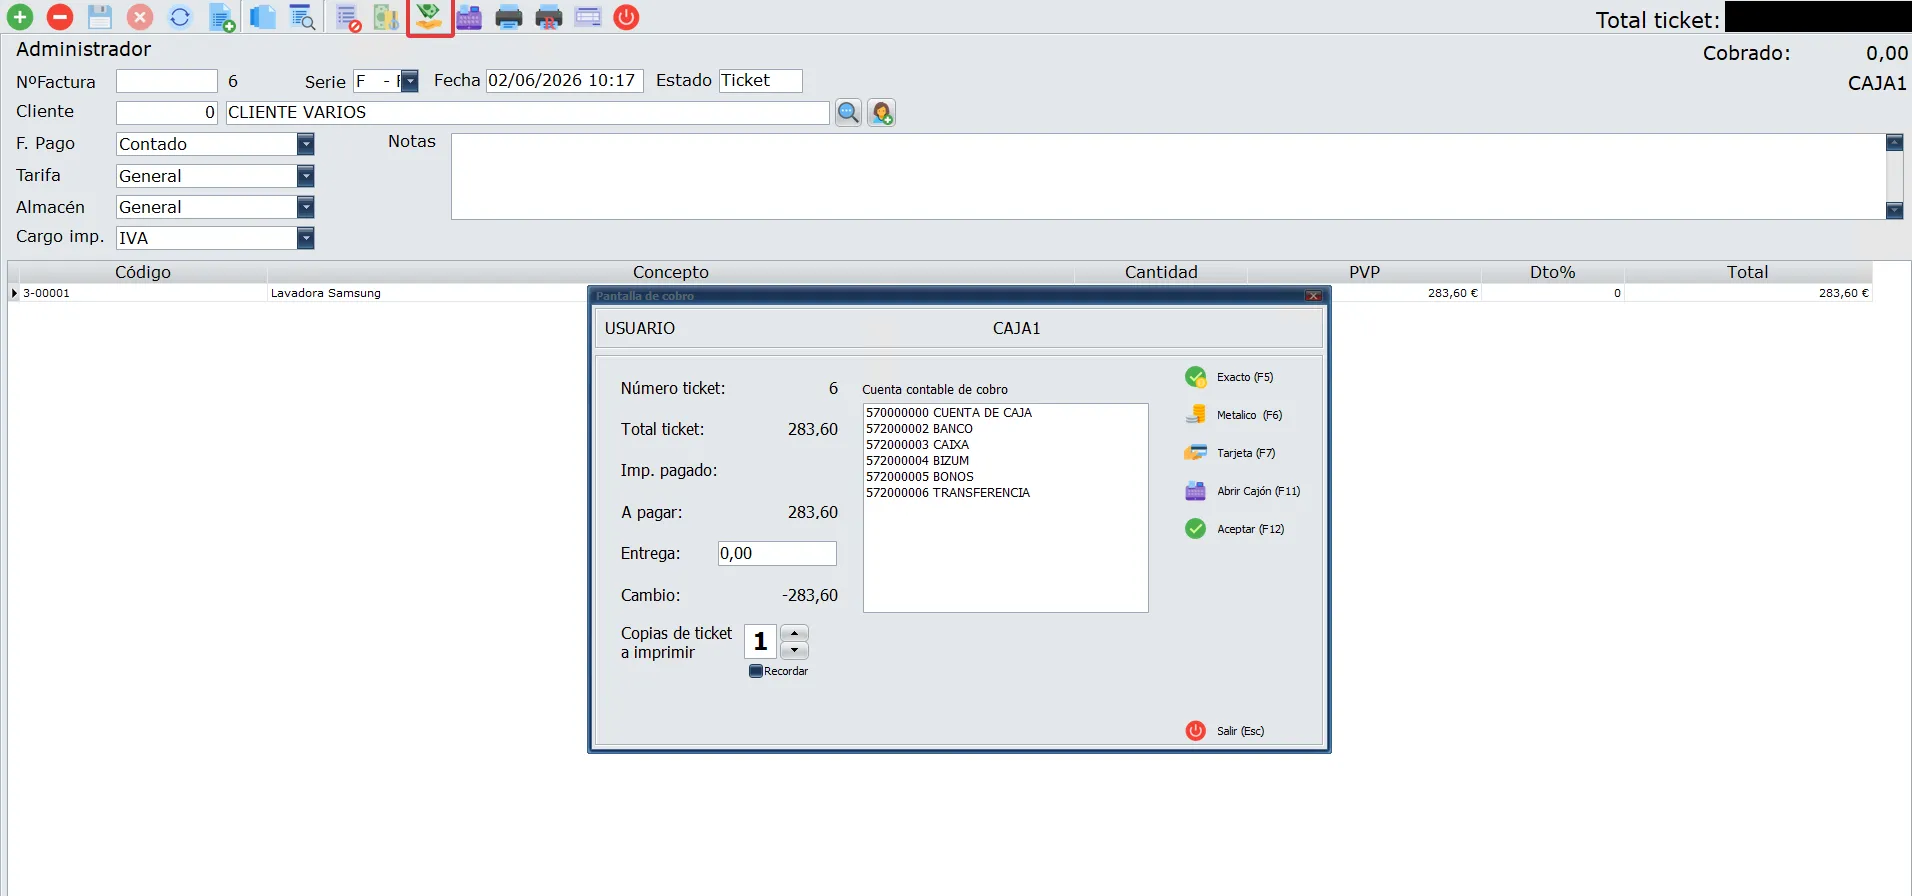Click the Código column header
Image resolution: width=1912 pixels, height=896 pixels.
pos(143,272)
